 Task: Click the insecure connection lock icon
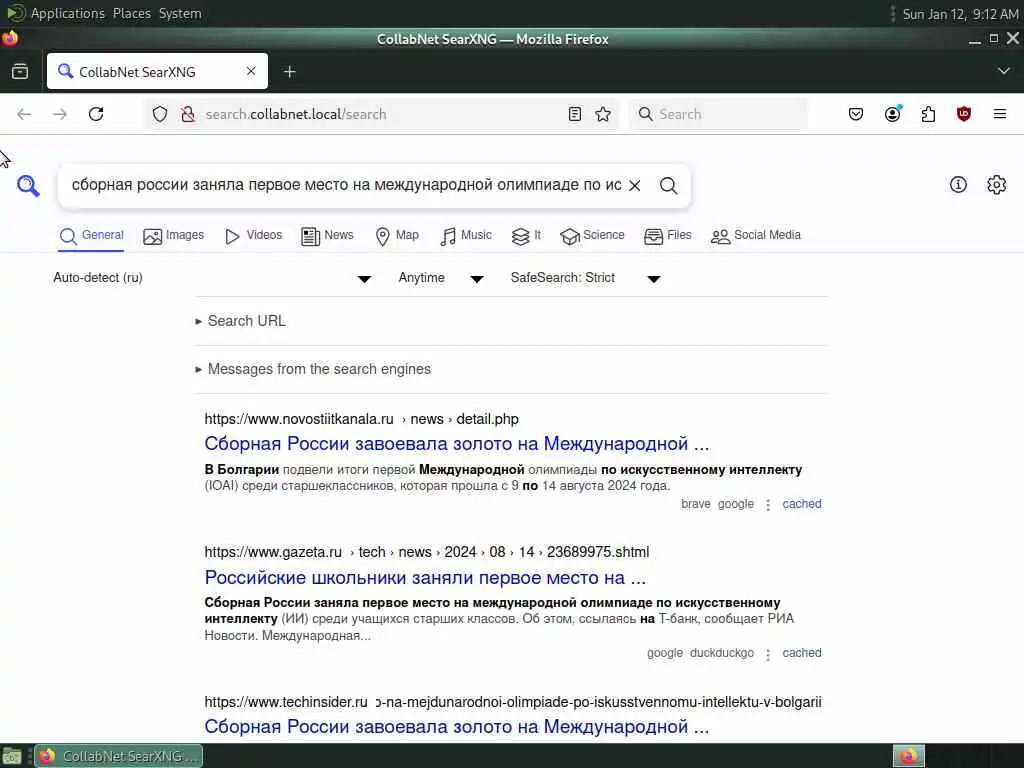coord(188,114)
